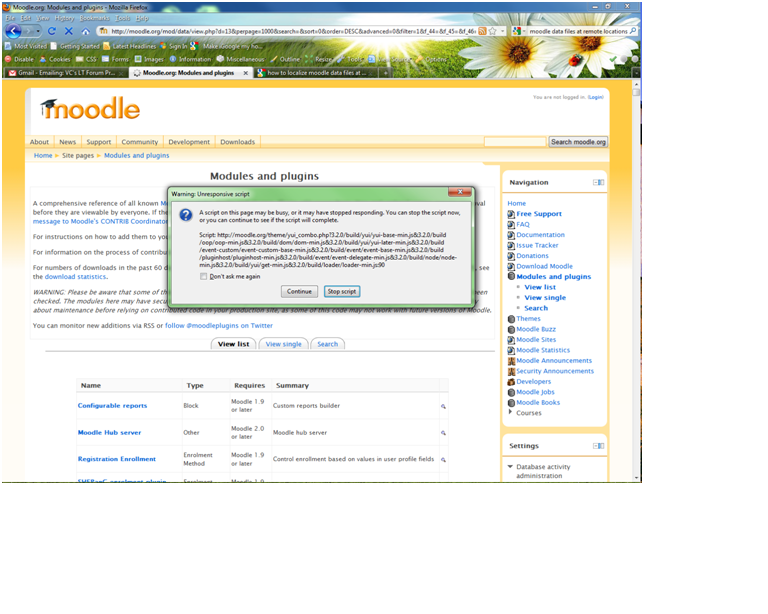Image resolution: width=768 pixels, height=614 pixels.
Task: Open Issue Tracker in Navigation block
Action: click(537, 245)
